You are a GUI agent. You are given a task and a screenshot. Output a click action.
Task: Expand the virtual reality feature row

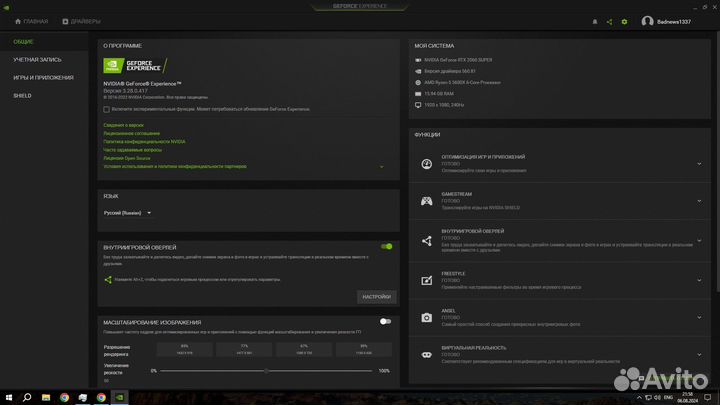click(x=699, y=354)
